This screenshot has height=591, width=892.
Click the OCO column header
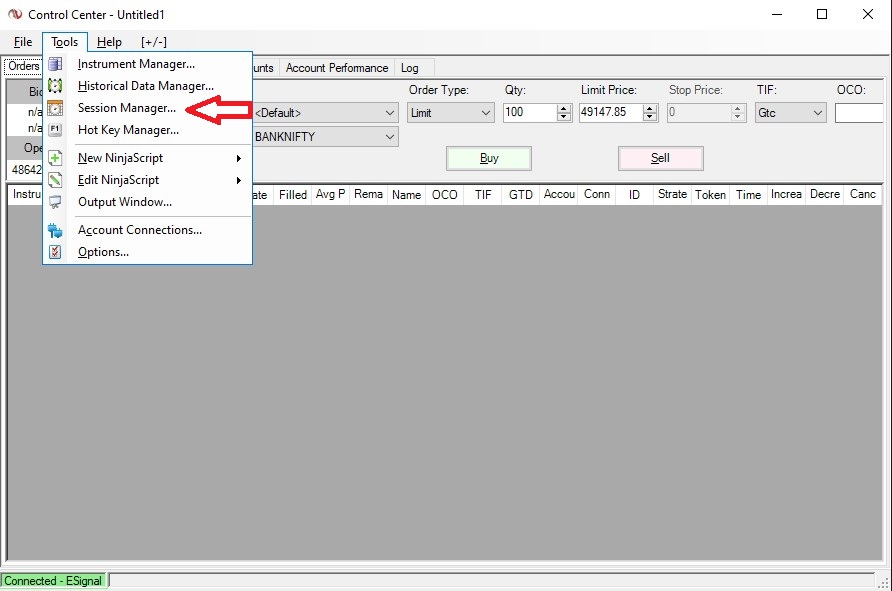[x=445, y=195]
